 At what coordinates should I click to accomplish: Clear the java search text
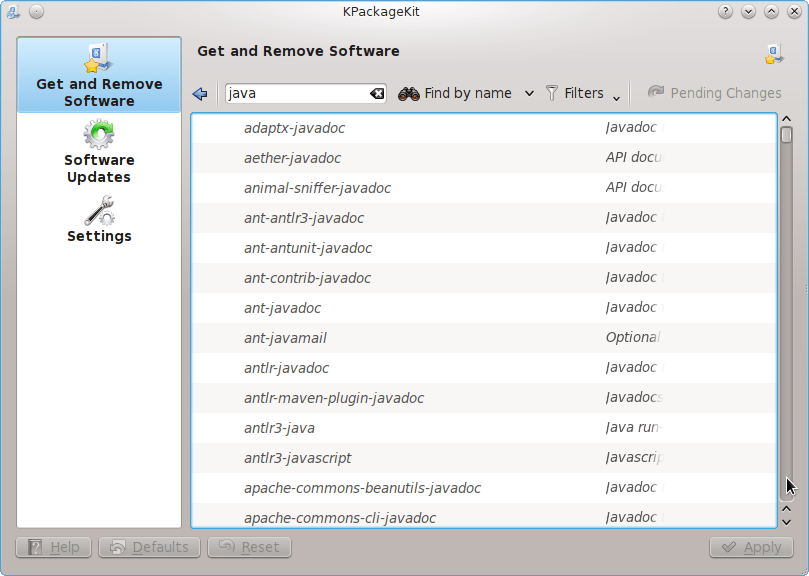(377, 93)
